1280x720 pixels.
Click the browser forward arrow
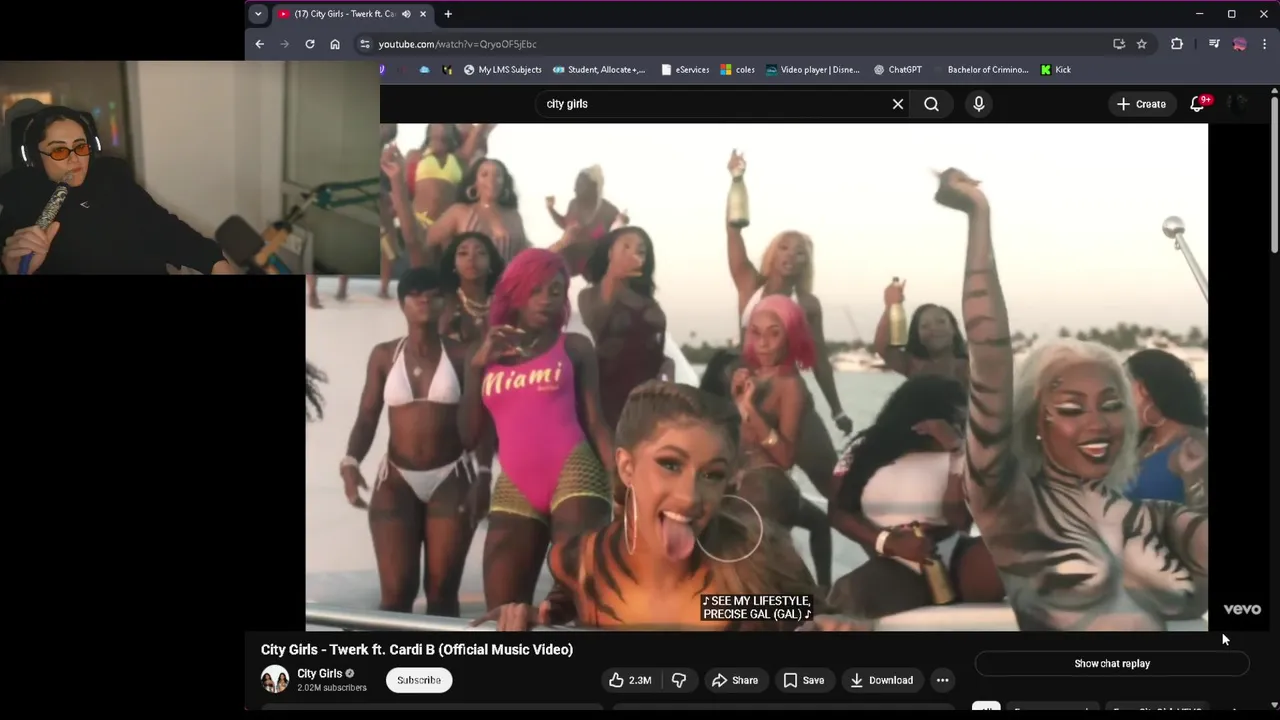coord(285,44)
